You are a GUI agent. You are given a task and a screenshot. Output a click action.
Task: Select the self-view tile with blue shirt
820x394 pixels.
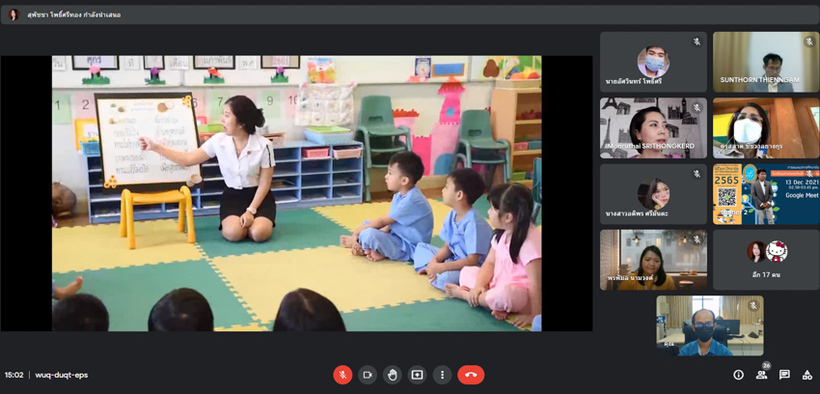click(710, 325)
